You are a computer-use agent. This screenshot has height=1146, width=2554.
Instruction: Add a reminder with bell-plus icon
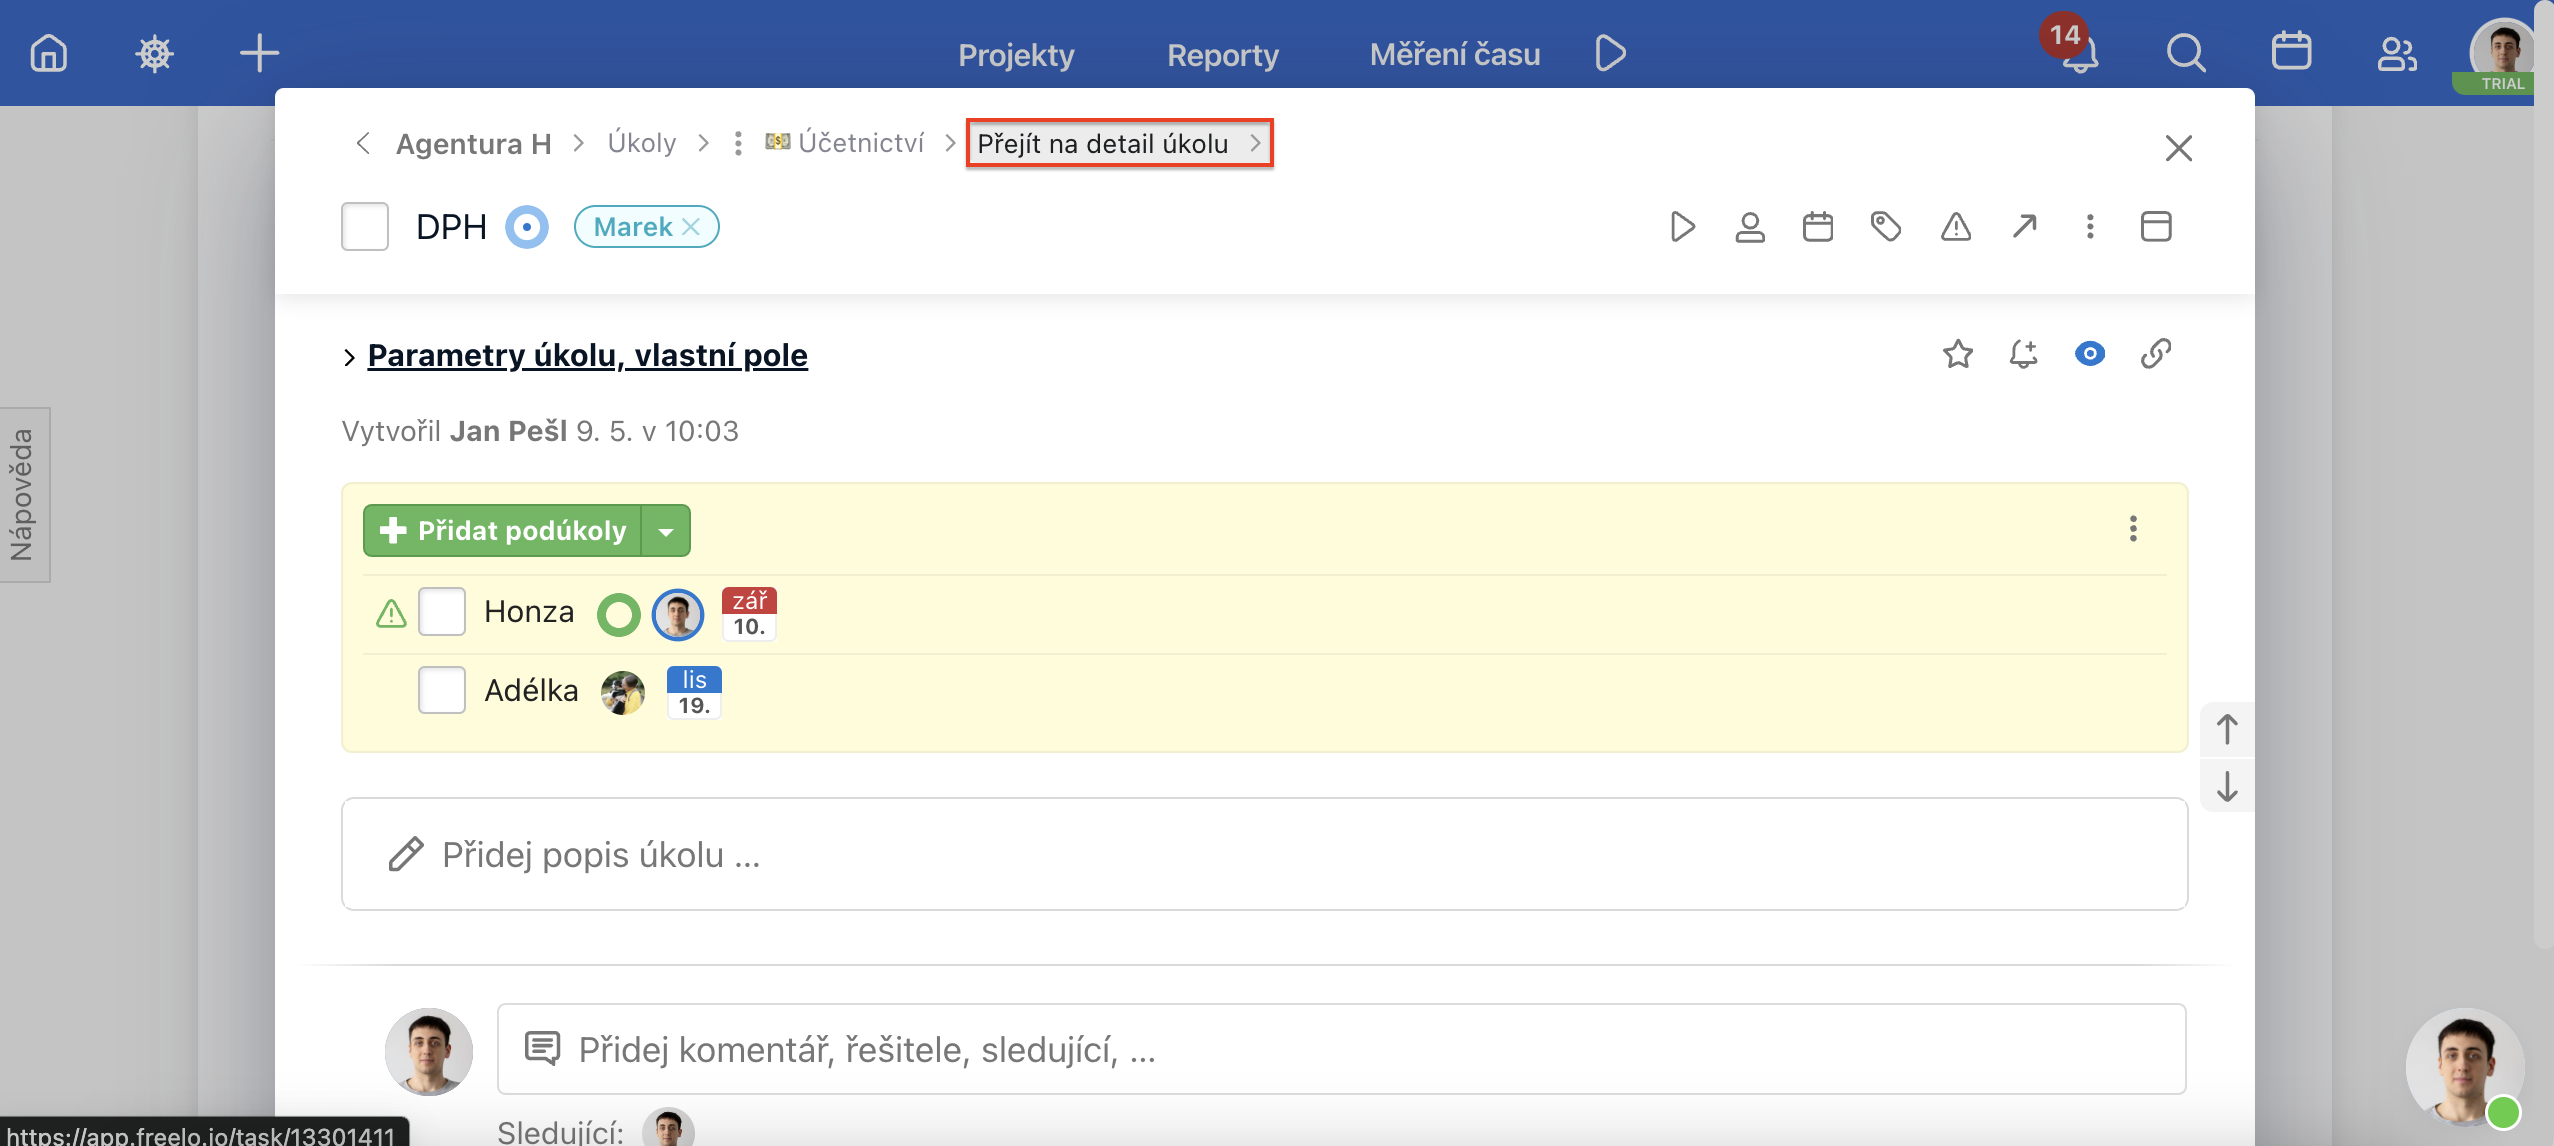2023,354
